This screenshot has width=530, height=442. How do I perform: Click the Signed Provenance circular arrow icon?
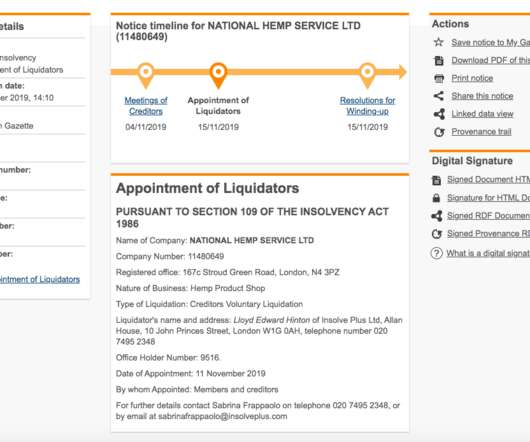tap(436, 234)
